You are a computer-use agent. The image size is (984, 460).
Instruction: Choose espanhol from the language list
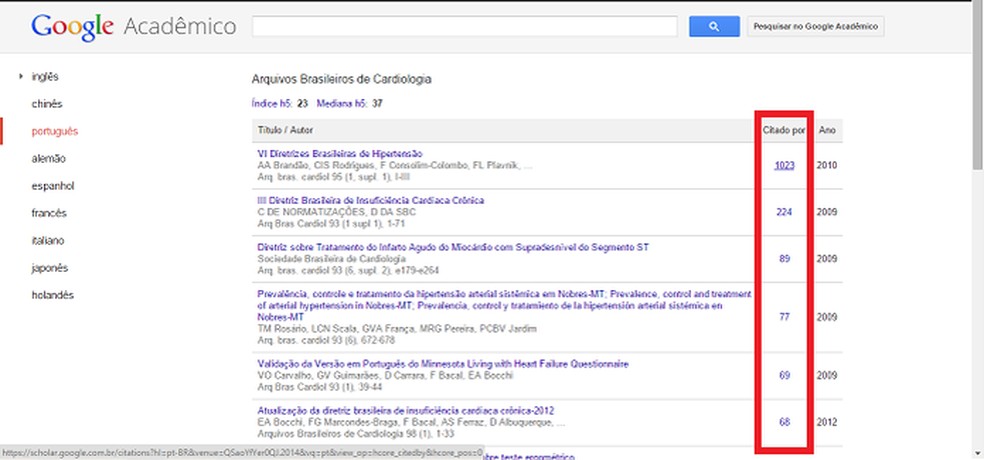(52, 186)
